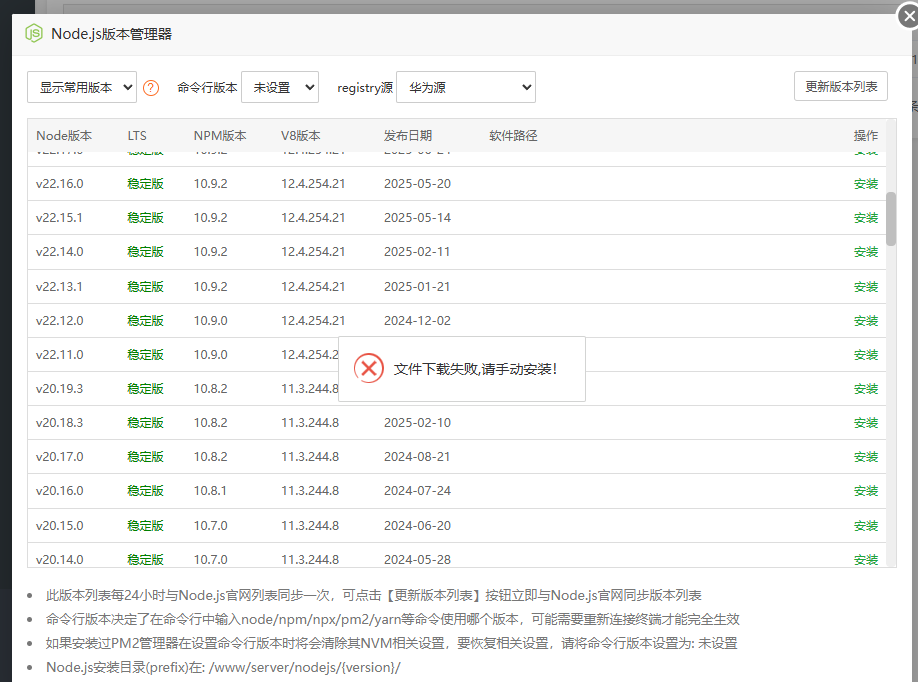Open the orange question mark help icon
This screenshot has height=682, width=918.
click(151, 88)
